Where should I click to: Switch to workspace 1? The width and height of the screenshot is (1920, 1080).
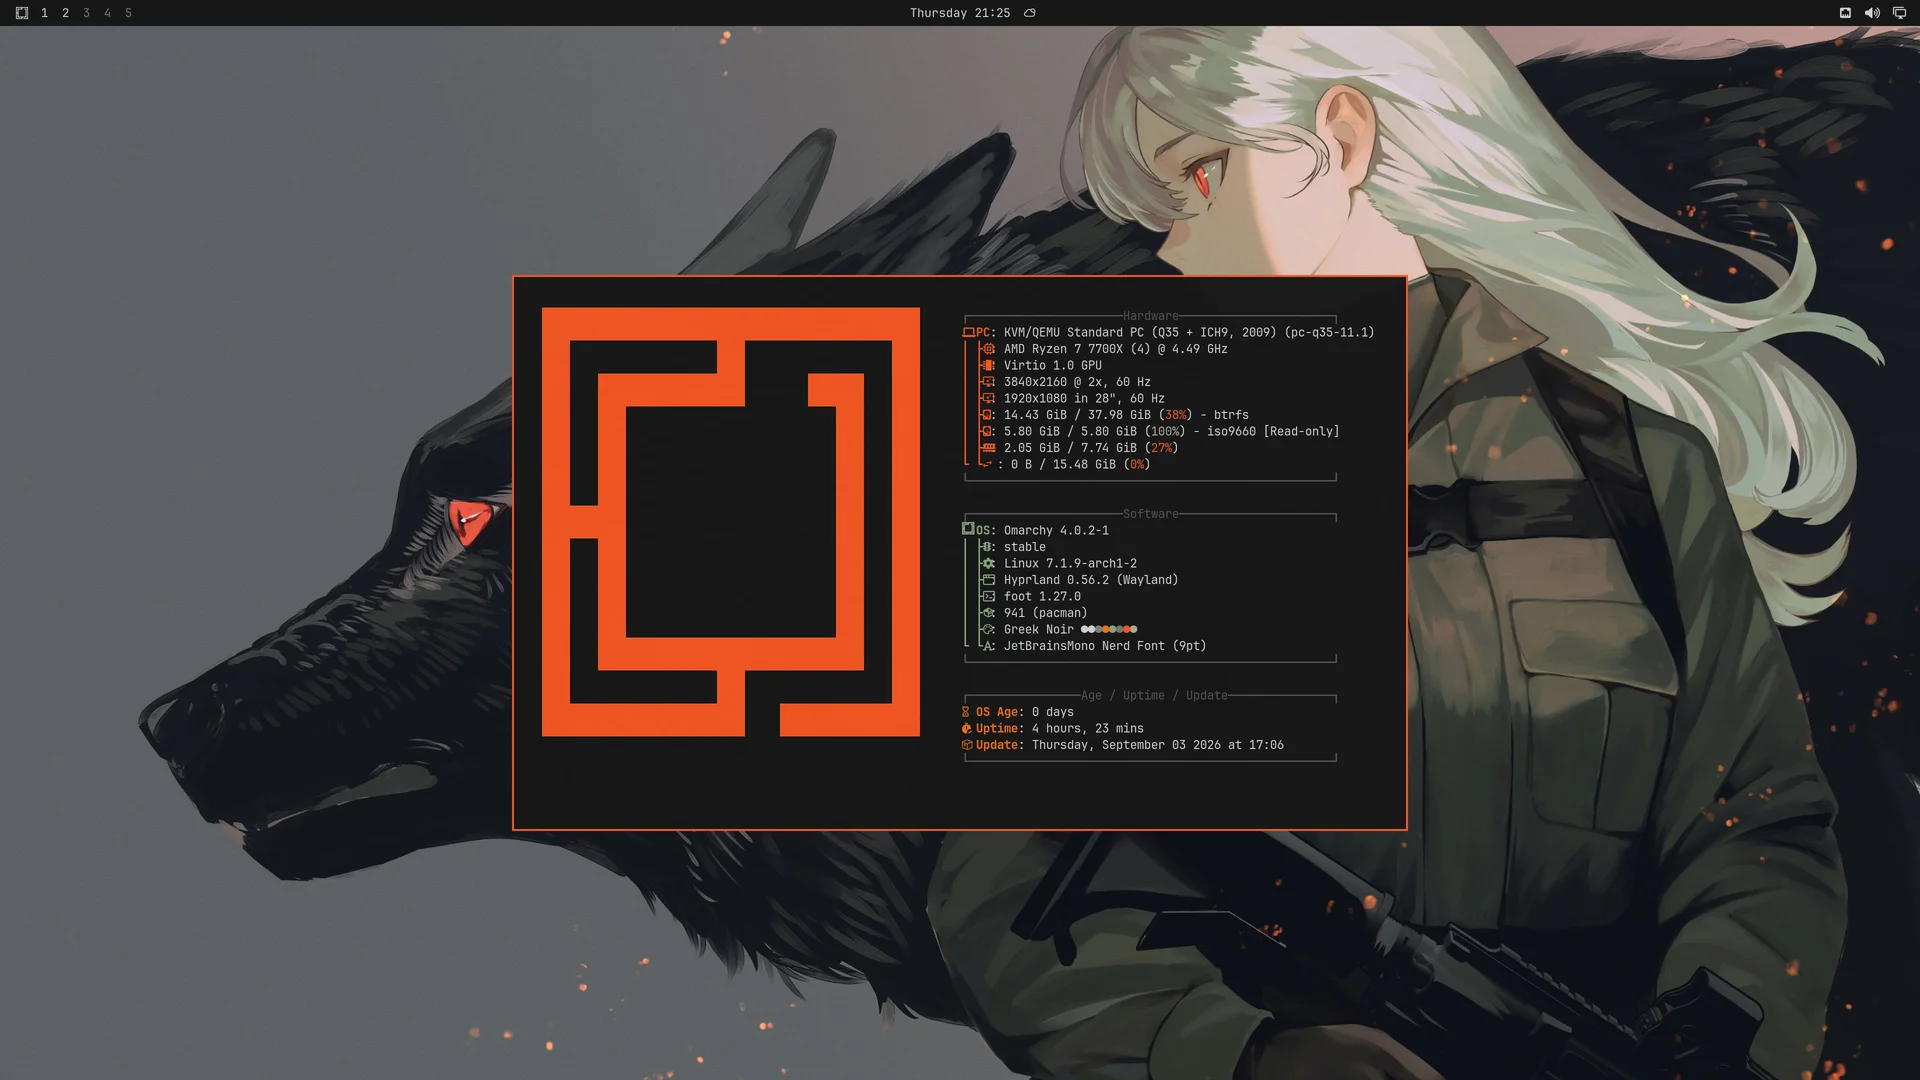coord(44,13)
